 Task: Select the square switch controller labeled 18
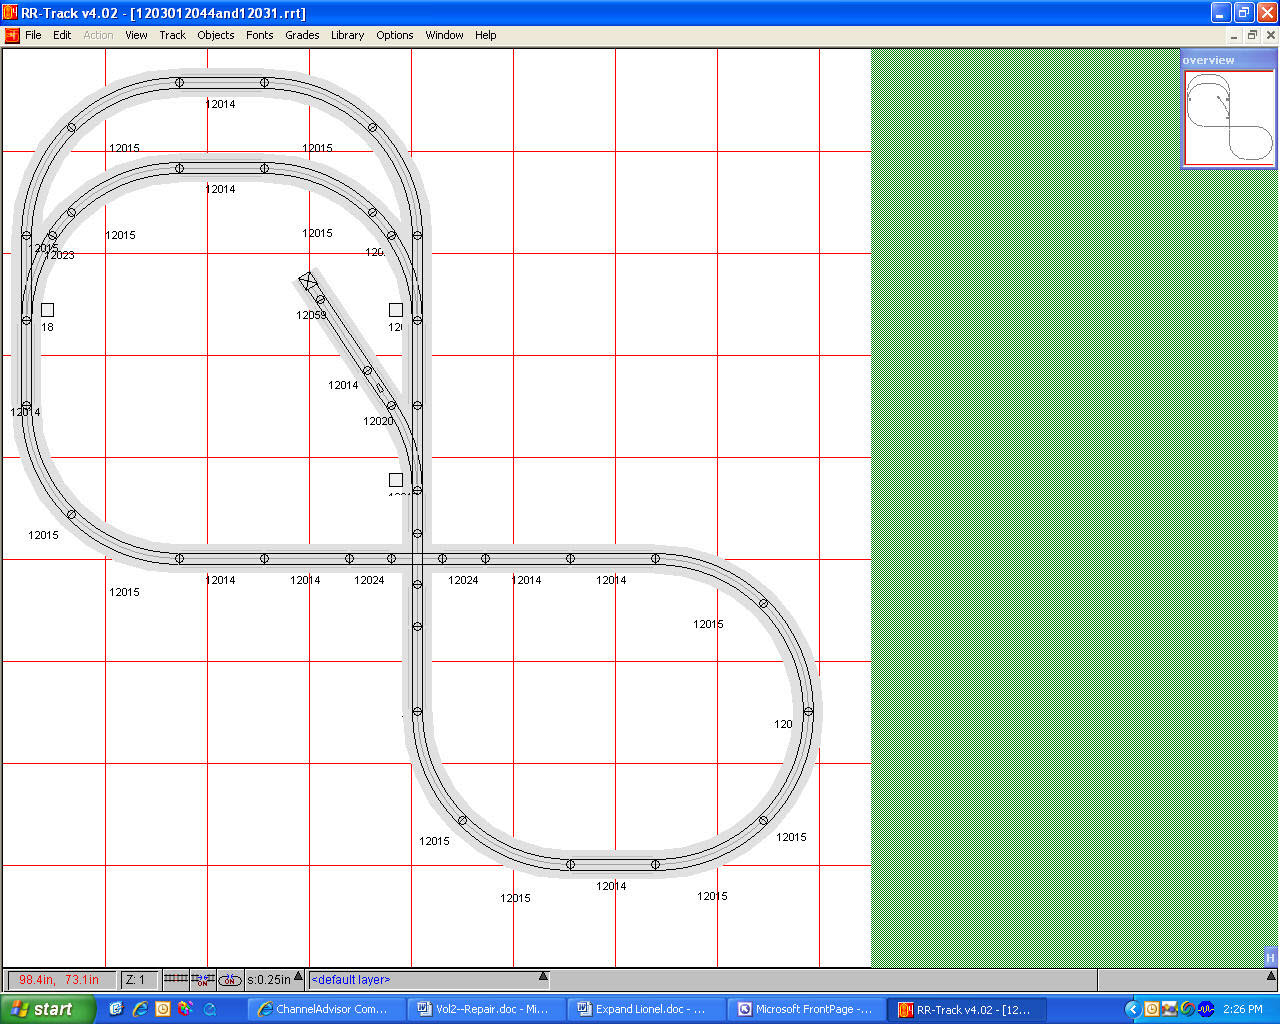[x=47, y=310]
